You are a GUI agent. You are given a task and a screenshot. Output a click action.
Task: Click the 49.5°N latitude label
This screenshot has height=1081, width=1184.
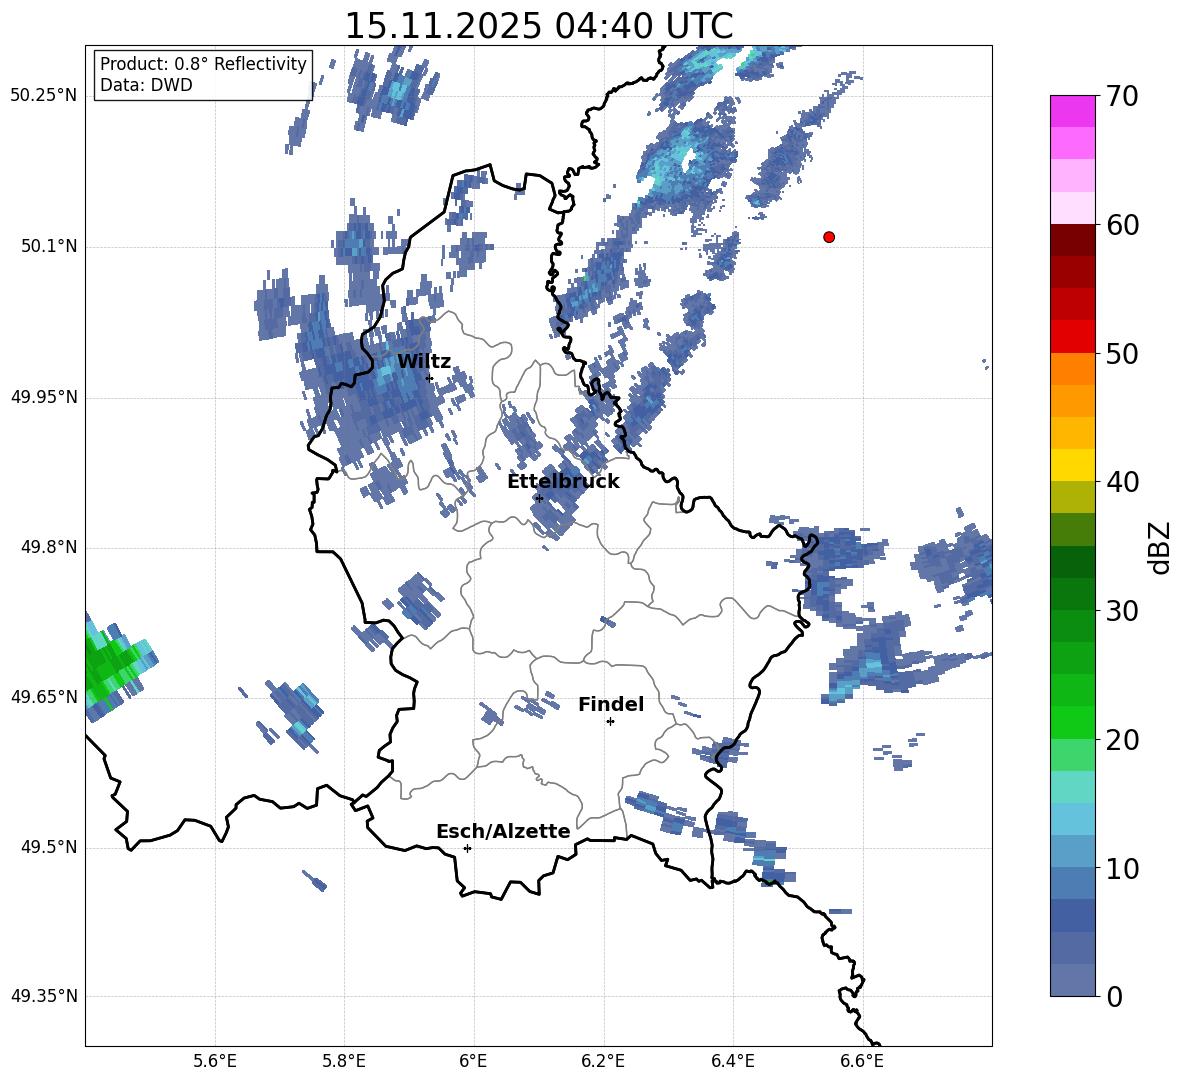pyautogui.click(x=50, y=846)
